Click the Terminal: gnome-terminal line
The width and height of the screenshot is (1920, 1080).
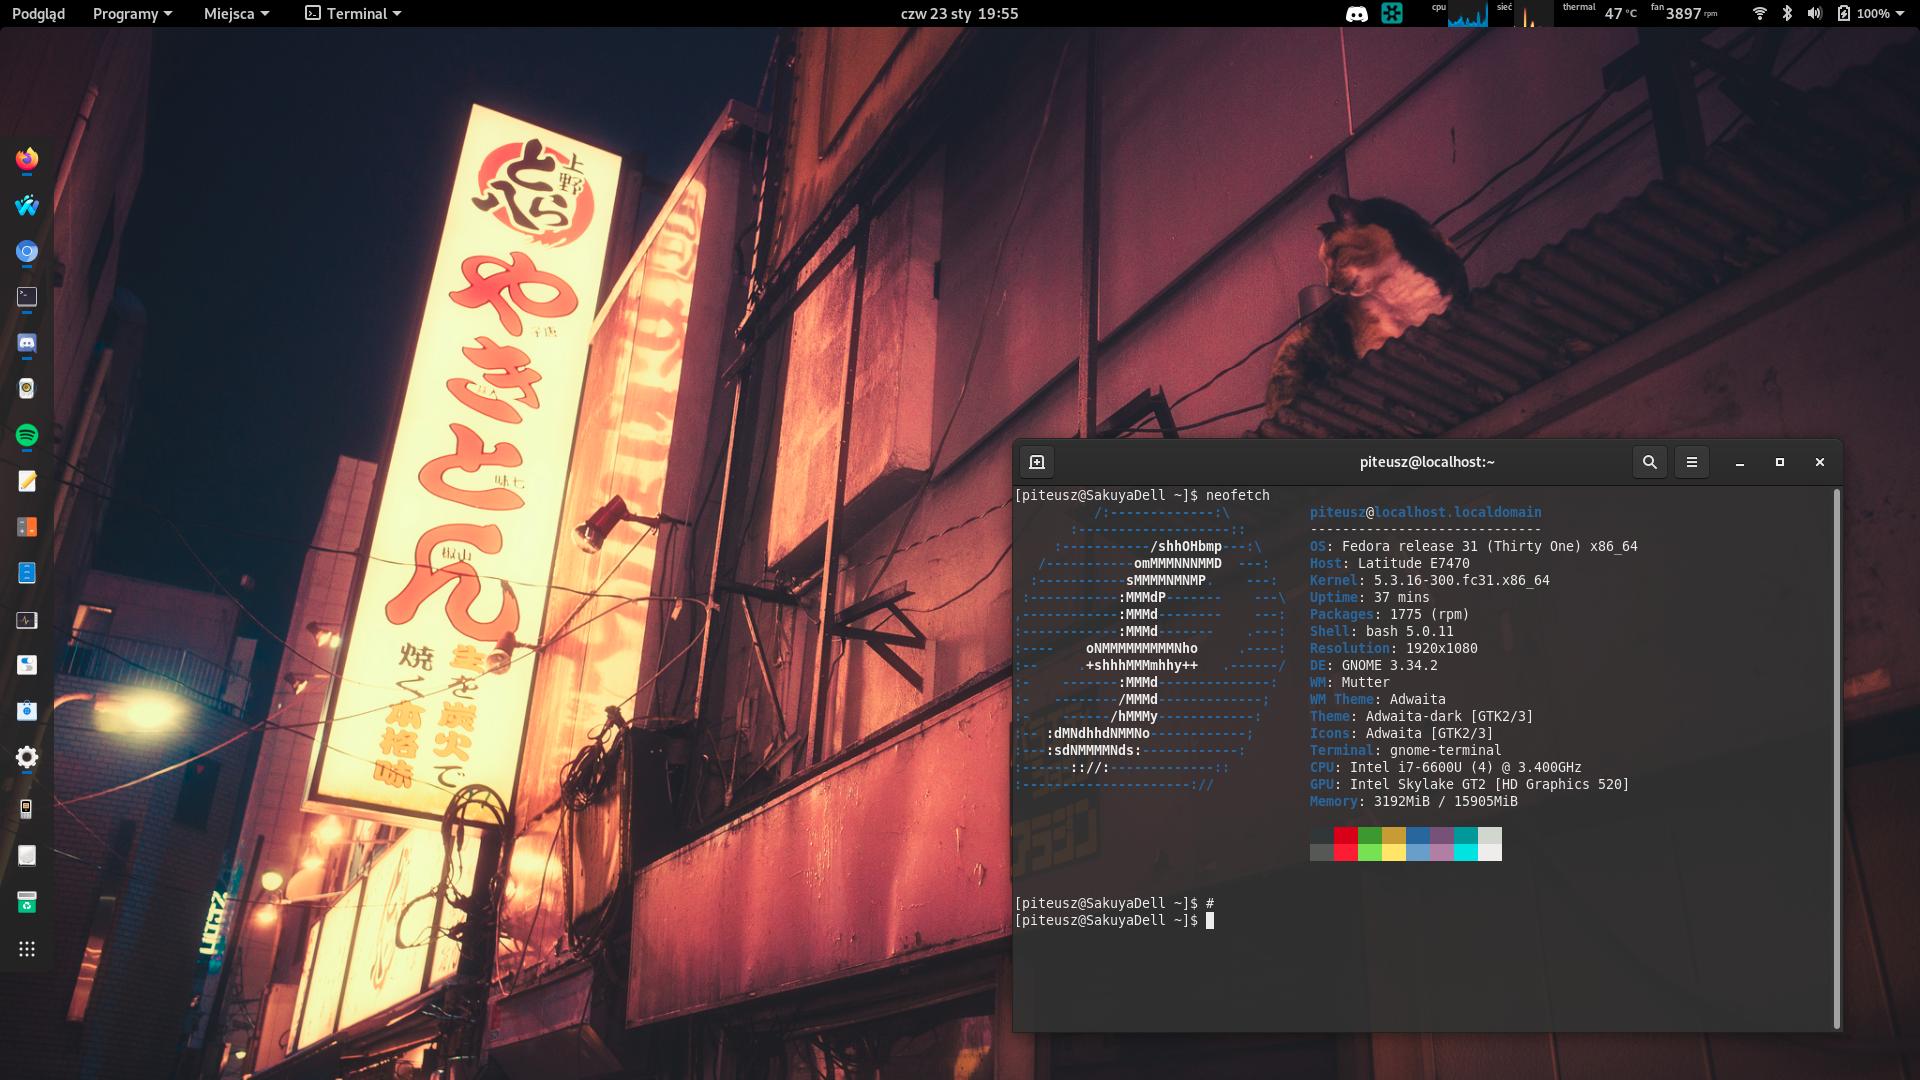[1405, 750]
